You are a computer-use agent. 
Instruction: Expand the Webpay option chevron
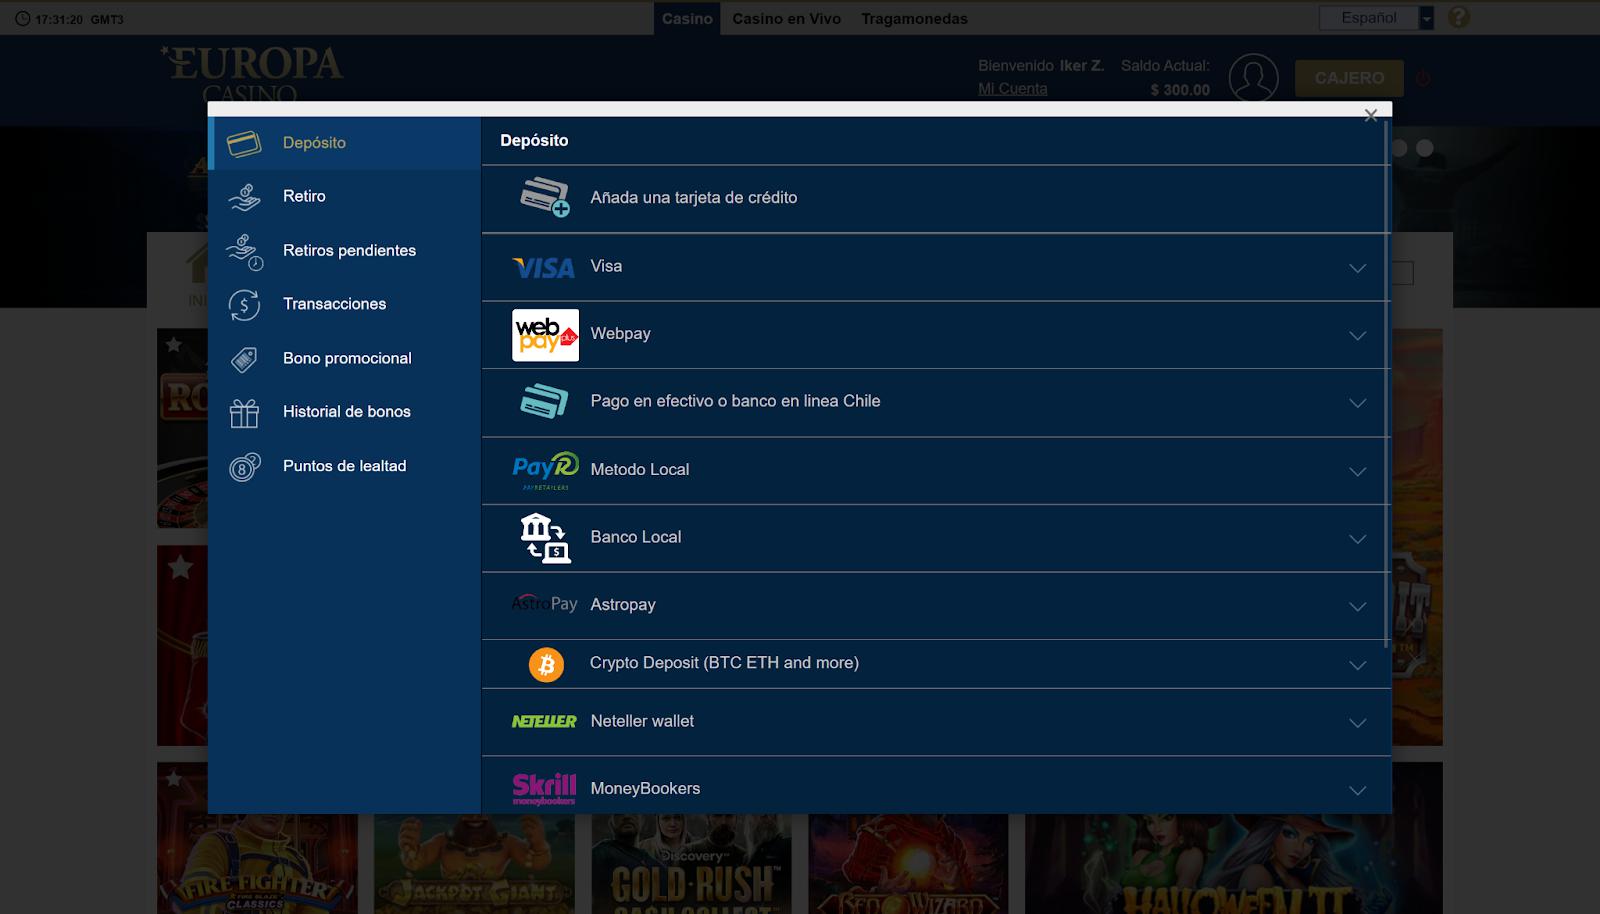1357,336
